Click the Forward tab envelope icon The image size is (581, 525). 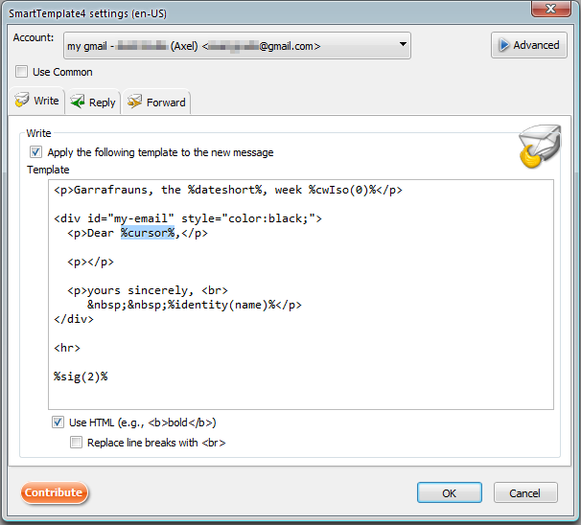[135, 102]
